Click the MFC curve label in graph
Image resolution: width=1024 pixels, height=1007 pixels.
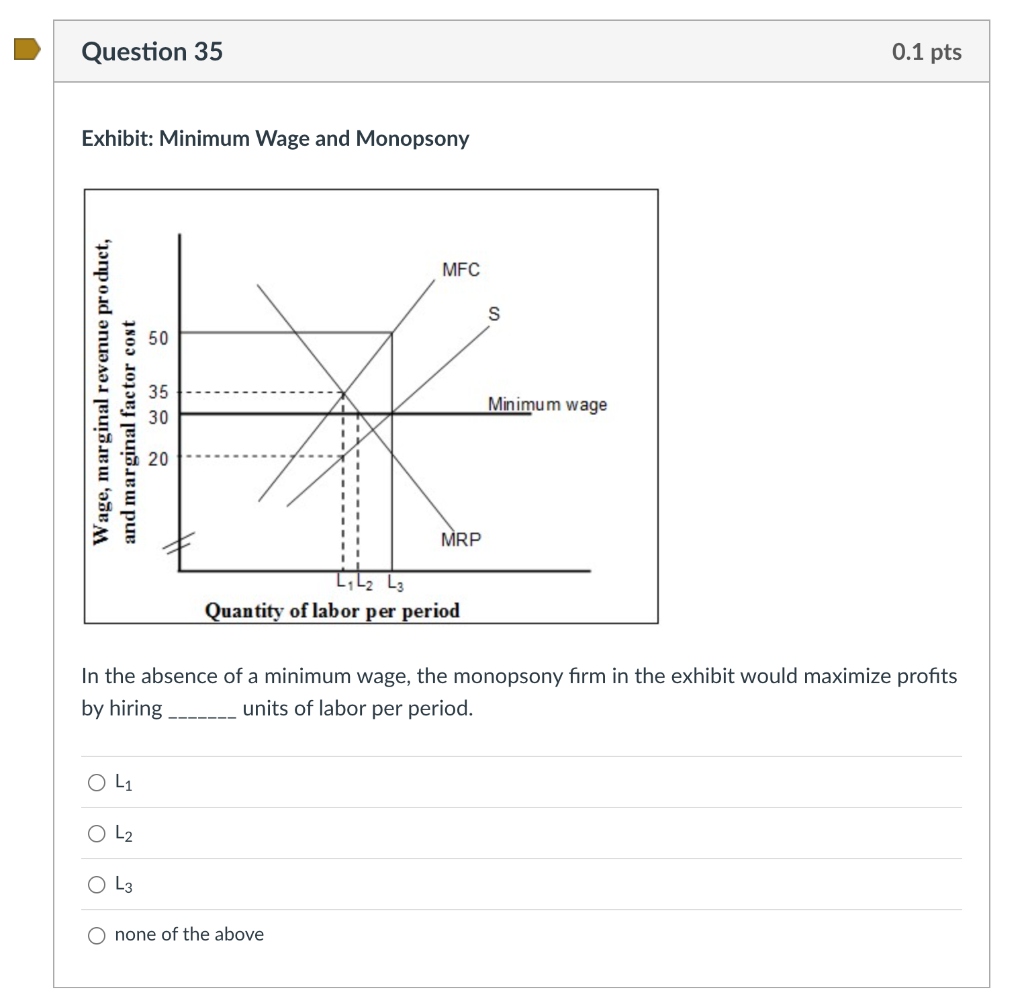click(x=460, y=270)
